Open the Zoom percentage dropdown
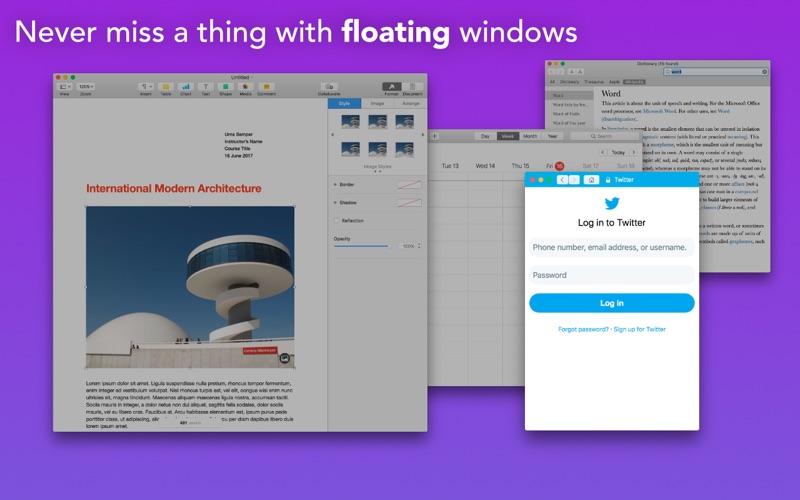The width and height of the screenshot is (800, 500). click(x=85, y=87)
